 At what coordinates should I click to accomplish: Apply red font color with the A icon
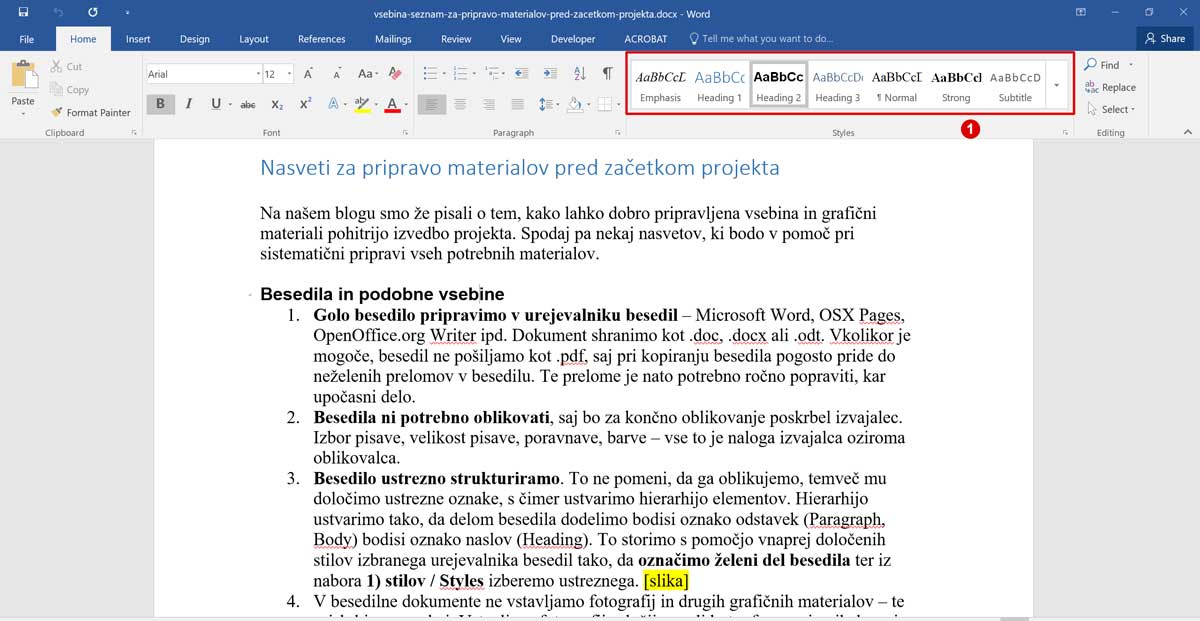[392, 104]
